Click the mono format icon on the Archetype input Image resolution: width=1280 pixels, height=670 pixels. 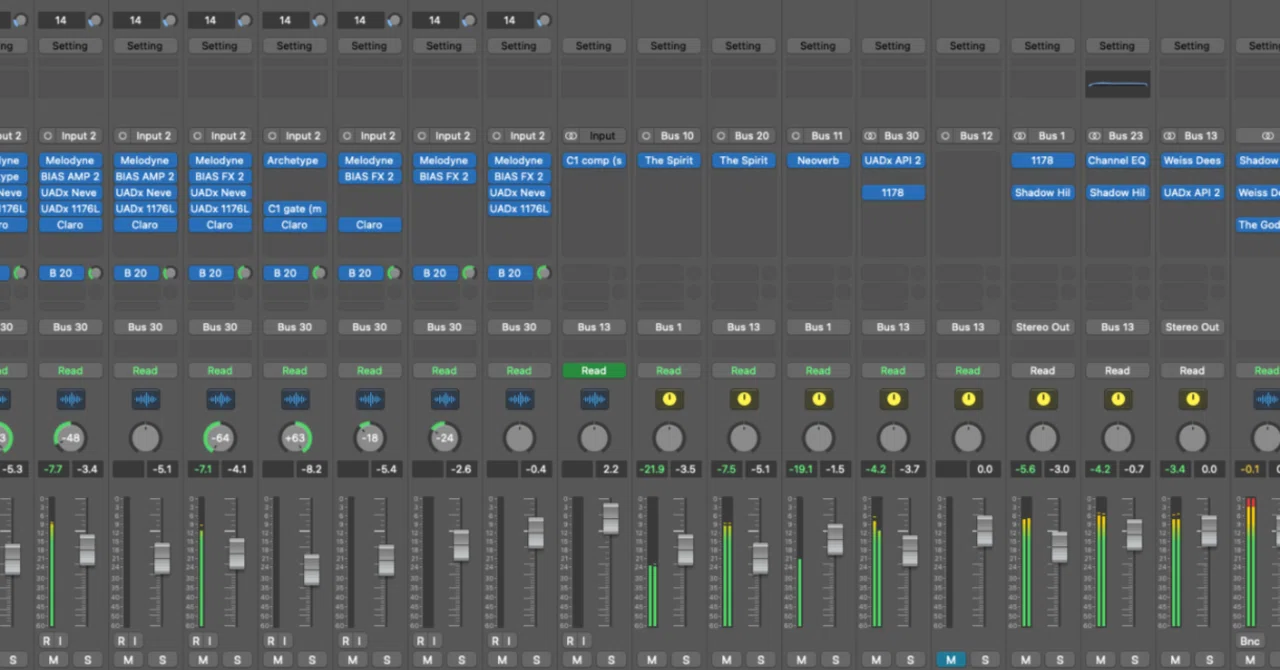tap(272, 136)
